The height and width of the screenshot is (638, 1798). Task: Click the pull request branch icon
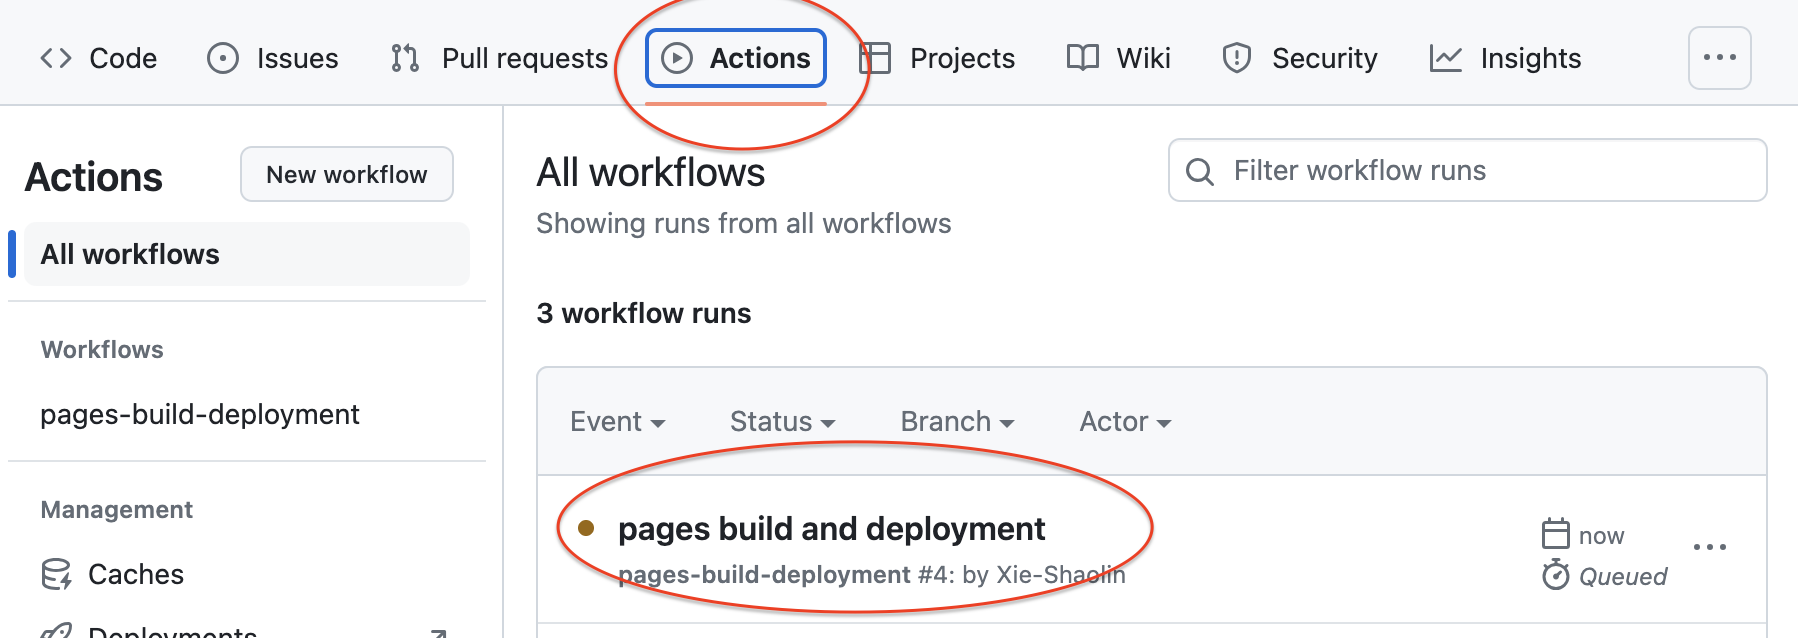[x=405, y=58]
